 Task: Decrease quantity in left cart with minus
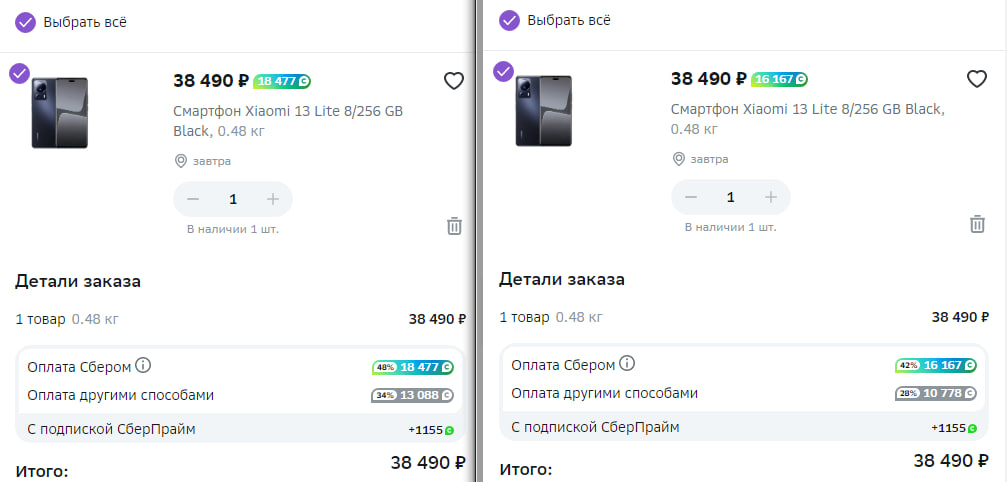pyautogui.click(x=193, y=199)
